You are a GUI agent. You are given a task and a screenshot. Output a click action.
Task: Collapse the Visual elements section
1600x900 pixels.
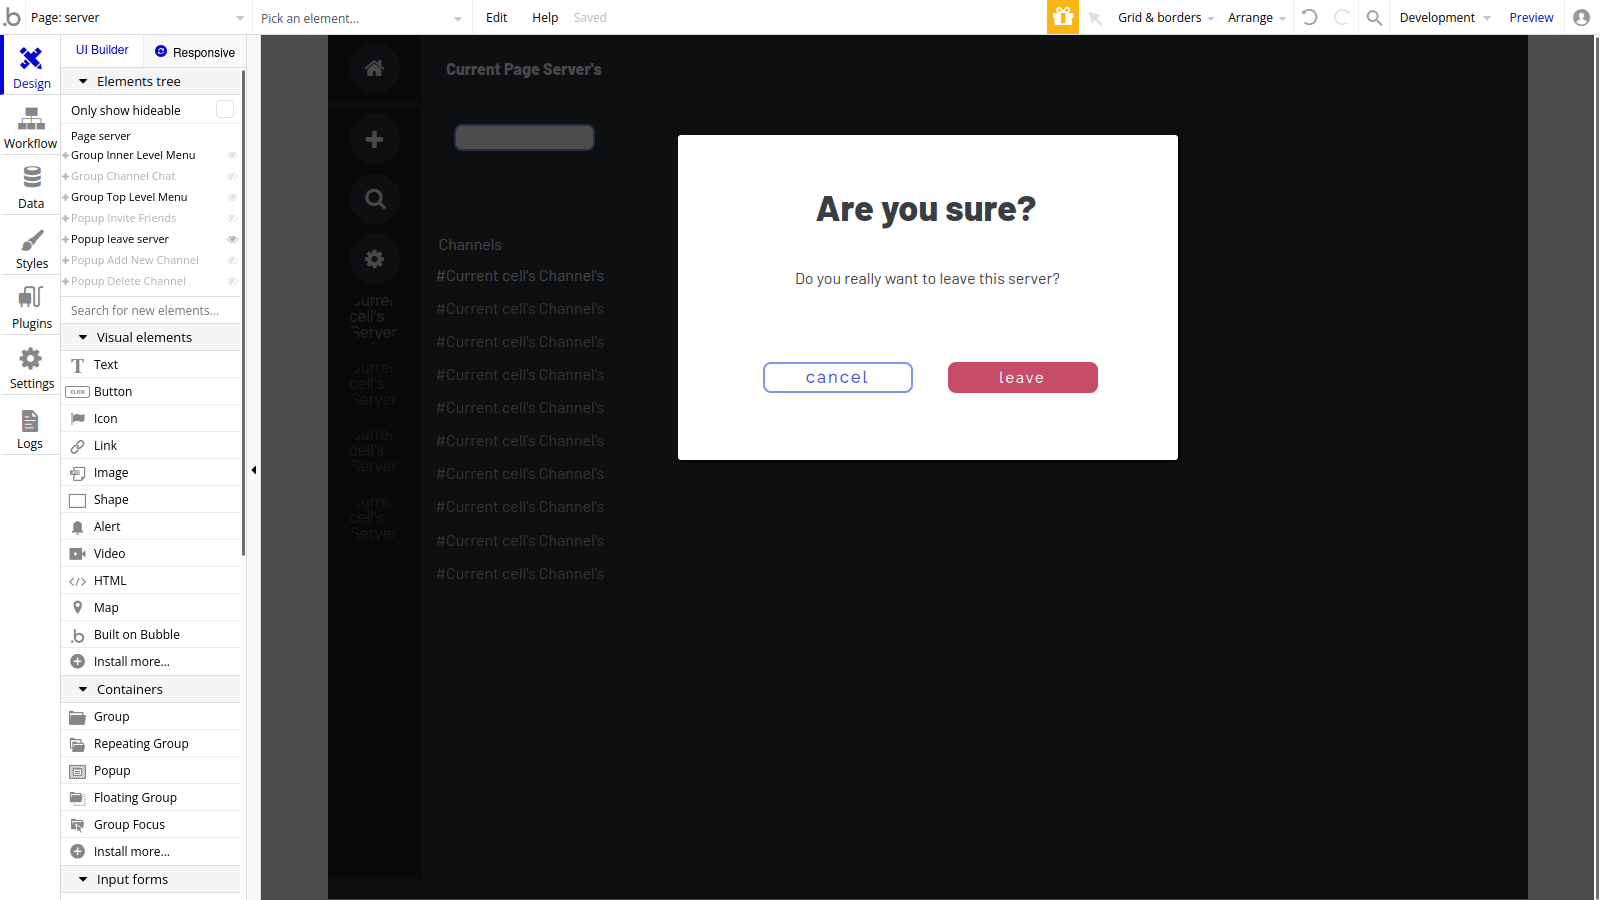83,337
